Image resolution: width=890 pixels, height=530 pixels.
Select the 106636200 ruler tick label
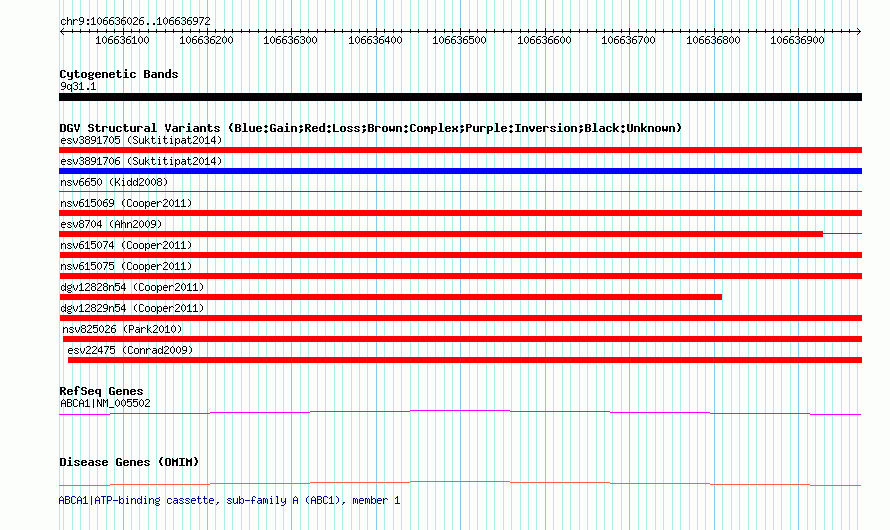(x=206, y=40)
